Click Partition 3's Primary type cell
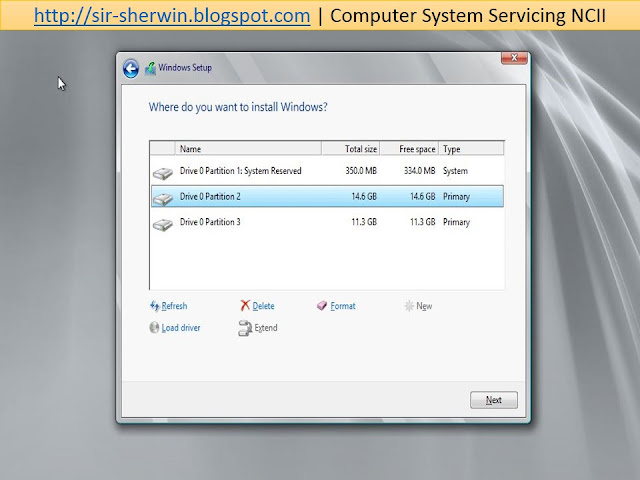Screen dimensions: 640x480 [x=456, y=222]
